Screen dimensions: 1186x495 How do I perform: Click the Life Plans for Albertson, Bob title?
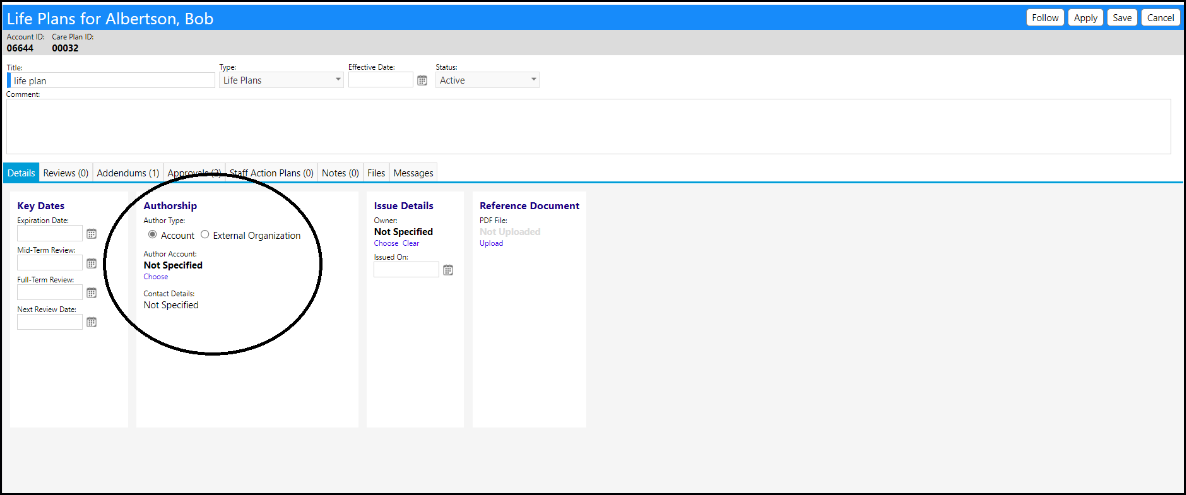click(110, 19)
